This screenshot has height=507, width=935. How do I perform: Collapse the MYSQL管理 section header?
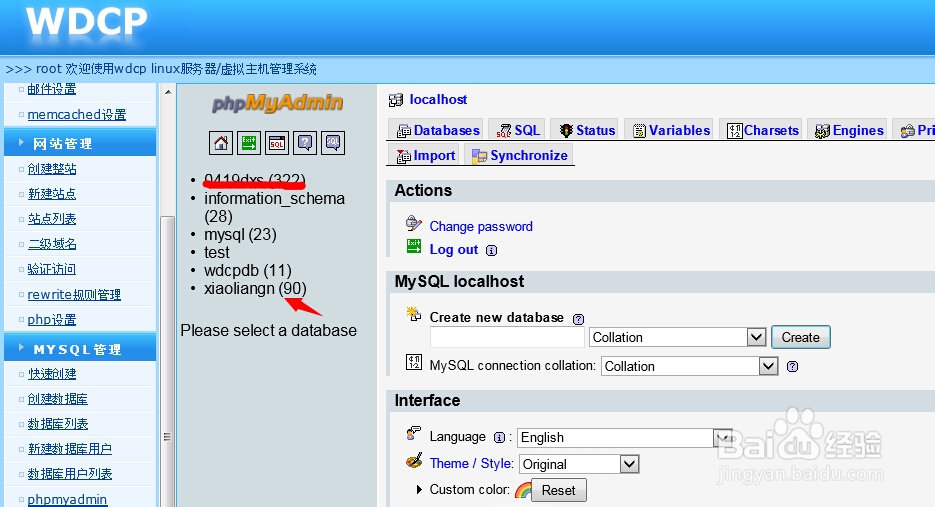click(x=80, y=349)
